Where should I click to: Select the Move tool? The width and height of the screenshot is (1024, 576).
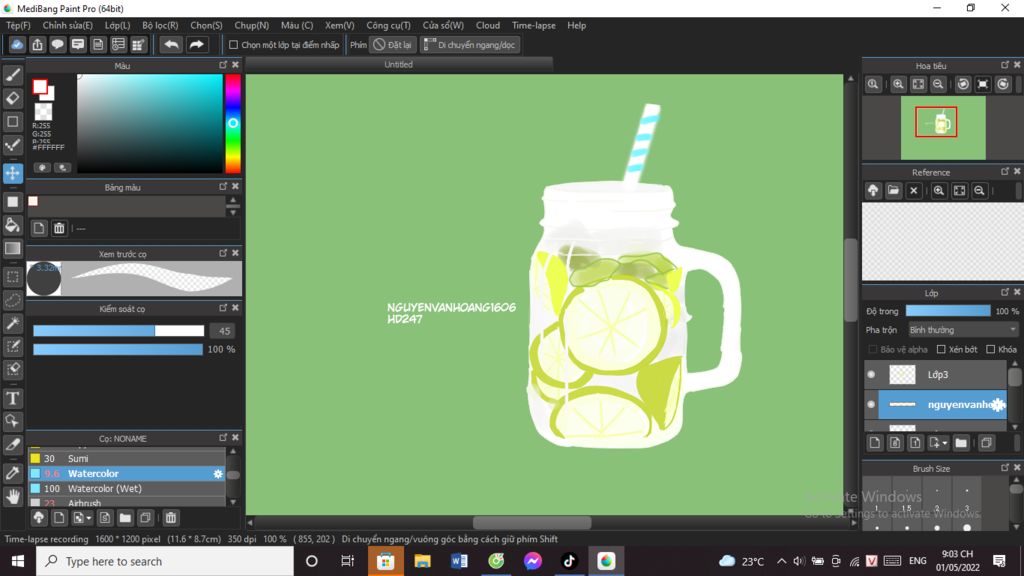[12, 173]
